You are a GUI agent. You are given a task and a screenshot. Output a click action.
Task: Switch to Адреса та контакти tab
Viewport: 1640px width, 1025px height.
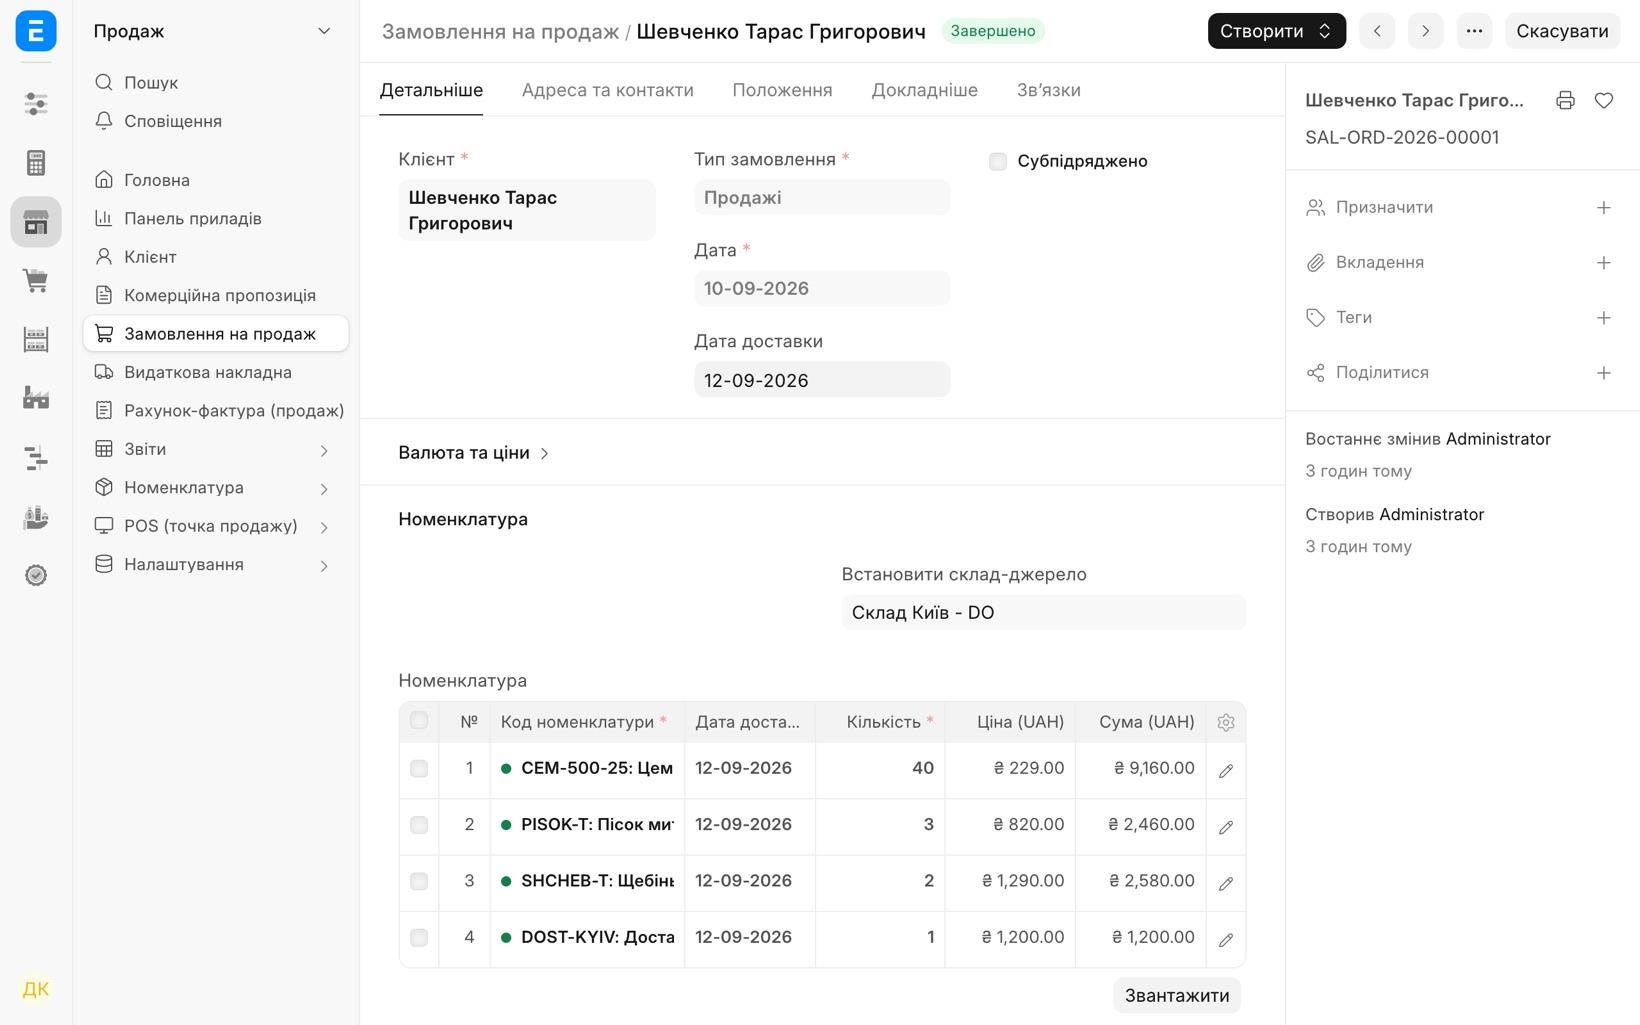tap(607, 90)
